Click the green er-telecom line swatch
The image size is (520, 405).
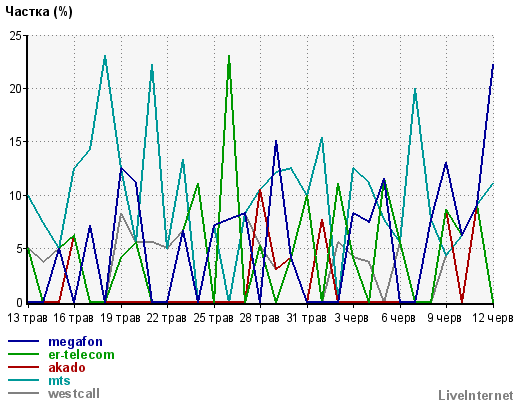(23, 354)
